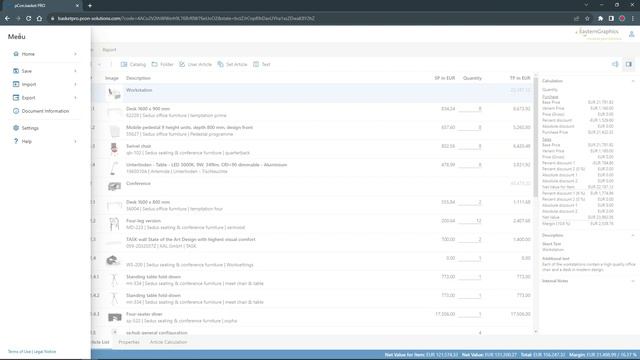Click the Four-seater diner sofa thumbnail
Screen dimensions: 640x360
(x=114, y=317)
